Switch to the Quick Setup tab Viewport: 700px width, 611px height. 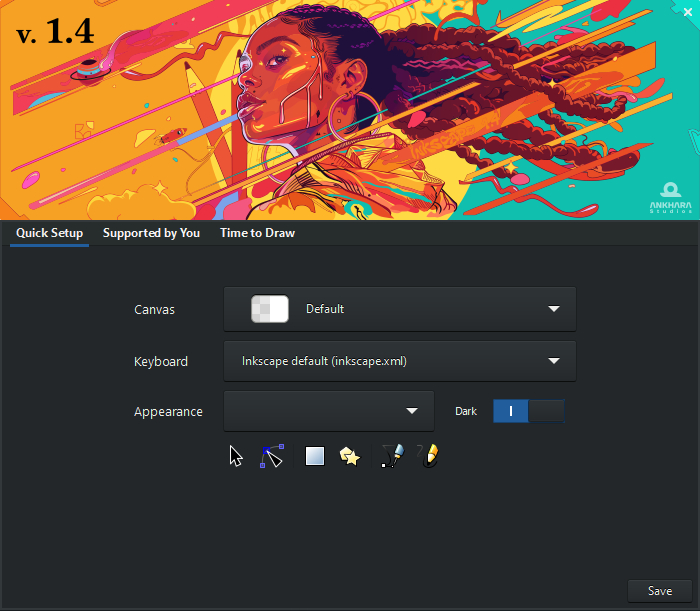(x=50, y=233)
